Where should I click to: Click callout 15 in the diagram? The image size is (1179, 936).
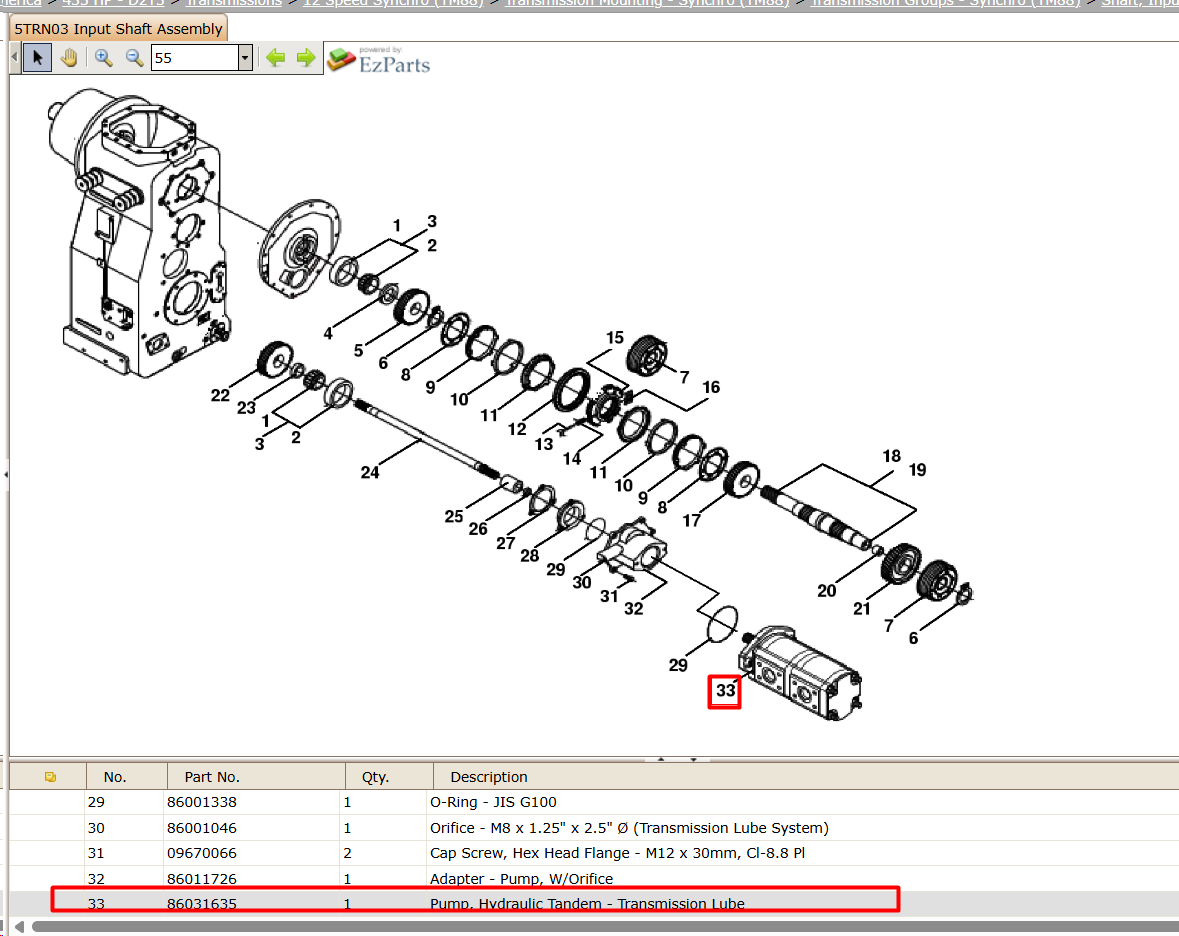615,338
